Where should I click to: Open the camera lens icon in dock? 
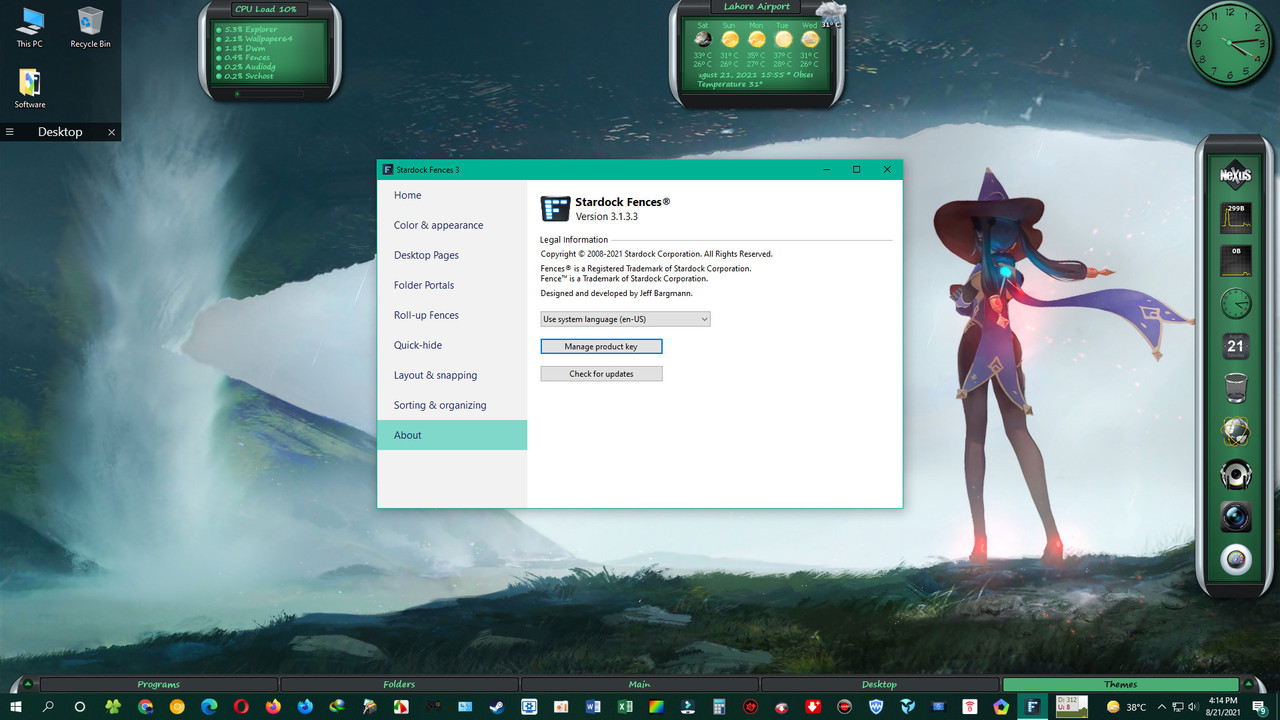point(1236,516)
